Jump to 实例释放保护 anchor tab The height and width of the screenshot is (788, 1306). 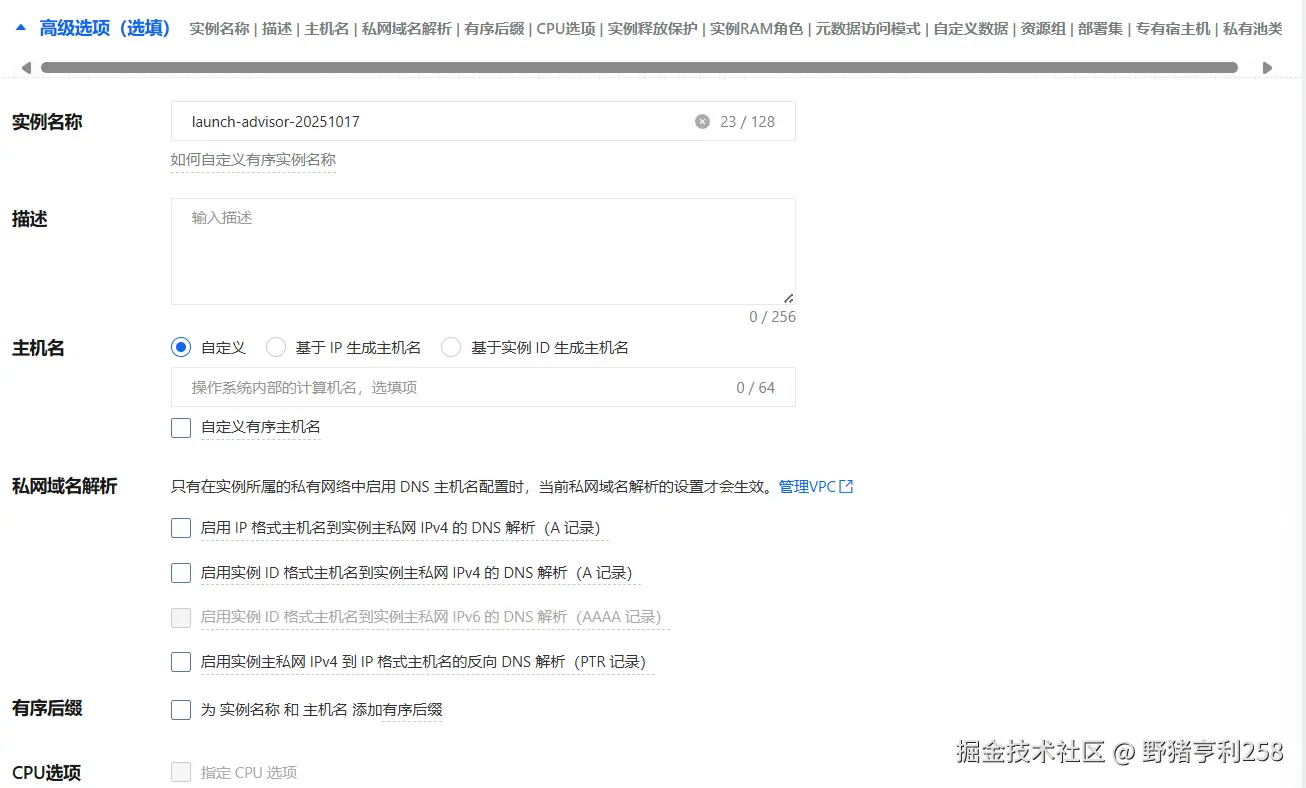(x=653, y=29)
